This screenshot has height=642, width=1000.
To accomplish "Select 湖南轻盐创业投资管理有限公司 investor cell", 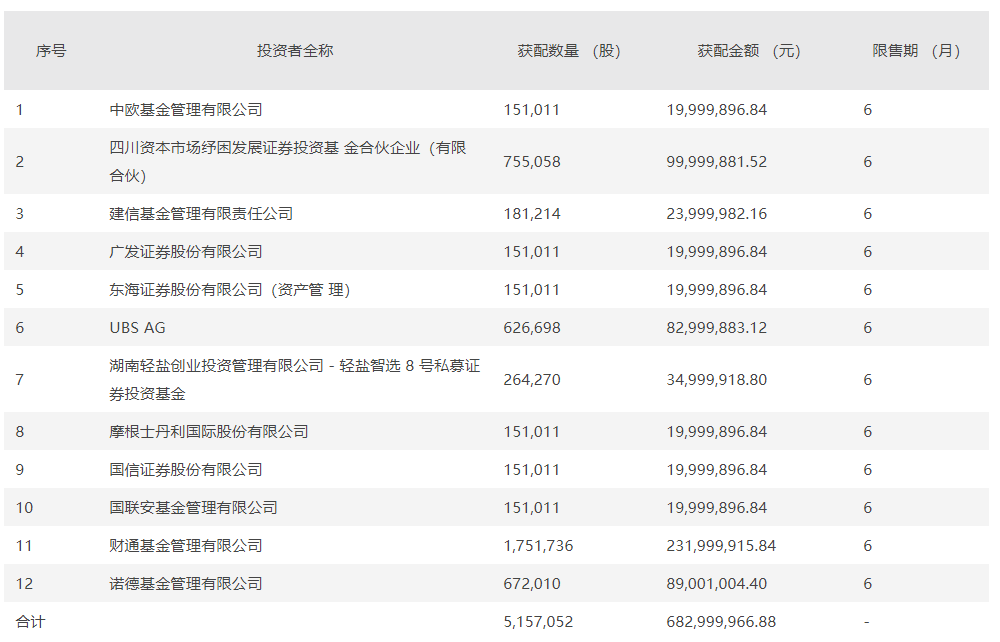I will pyautogui.click(x=295, y=379).
